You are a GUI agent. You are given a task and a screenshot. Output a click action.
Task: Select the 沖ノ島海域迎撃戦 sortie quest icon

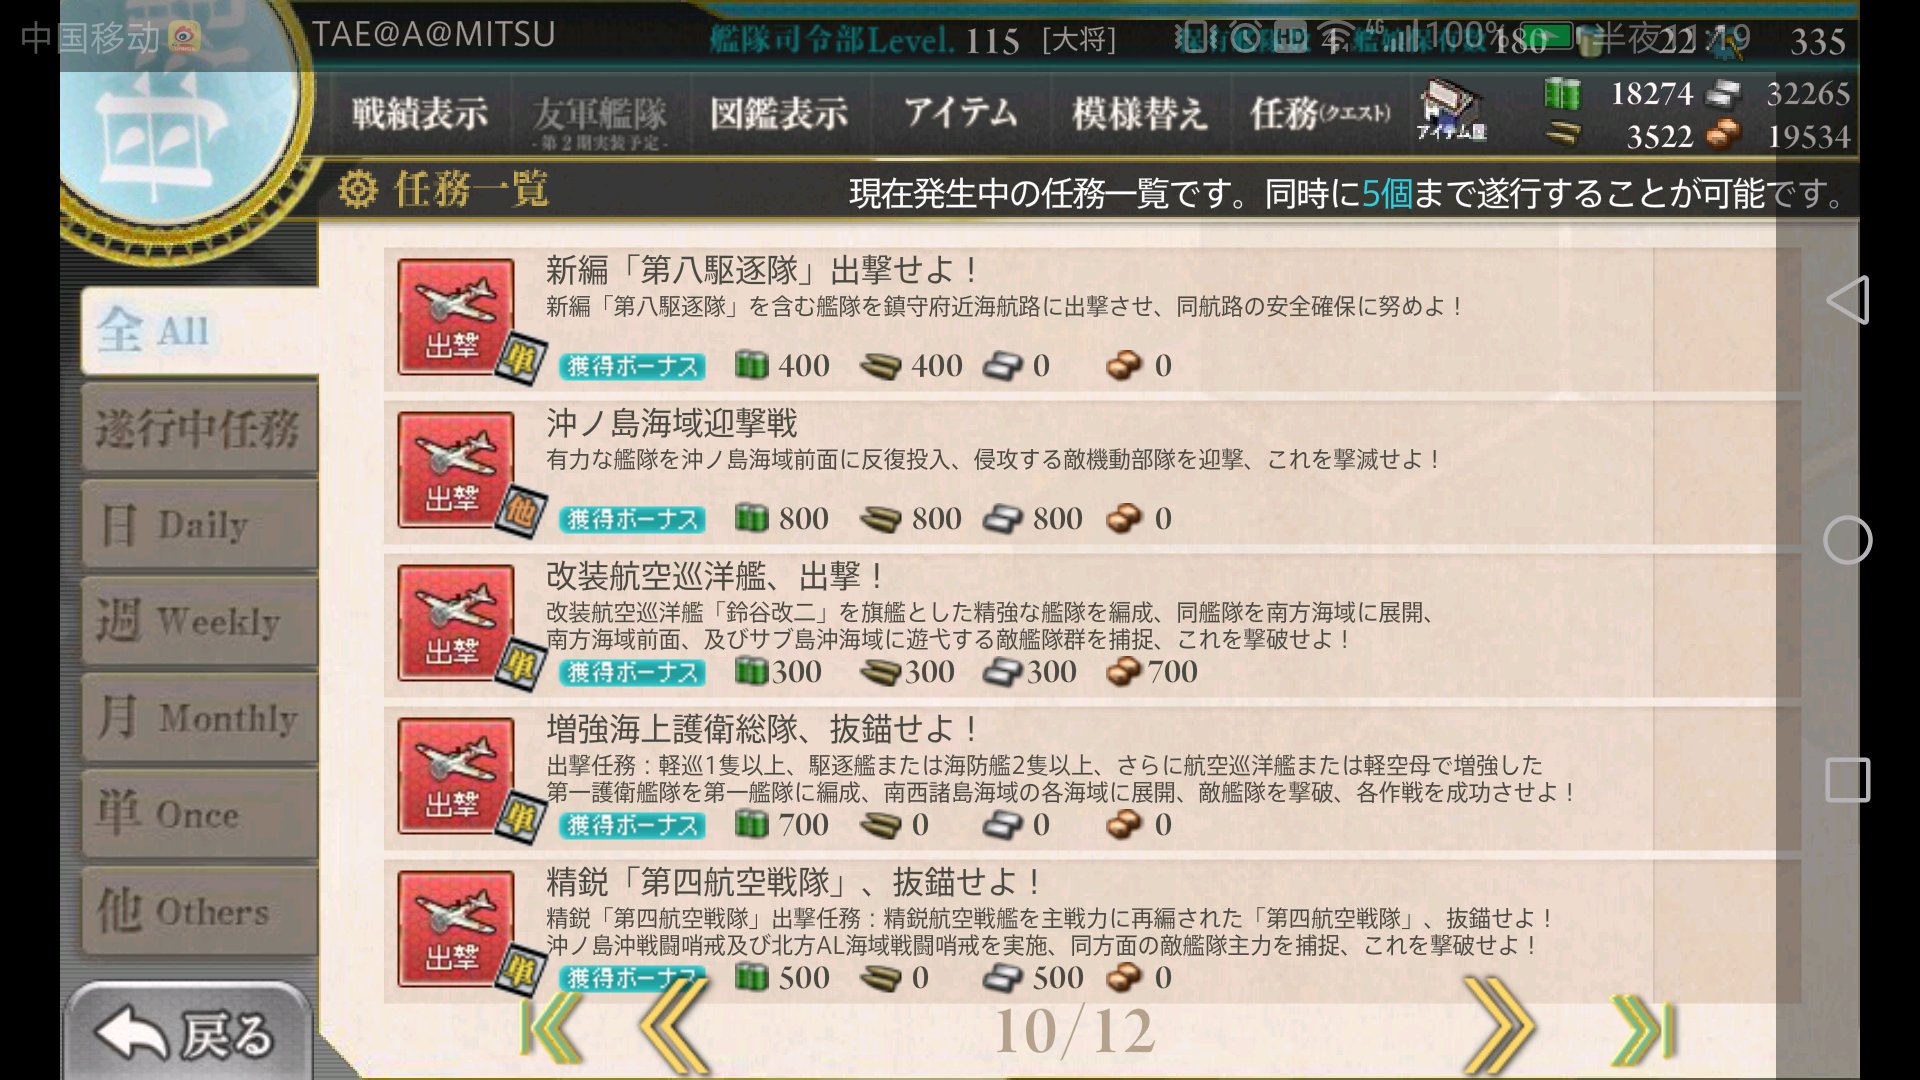456,470
